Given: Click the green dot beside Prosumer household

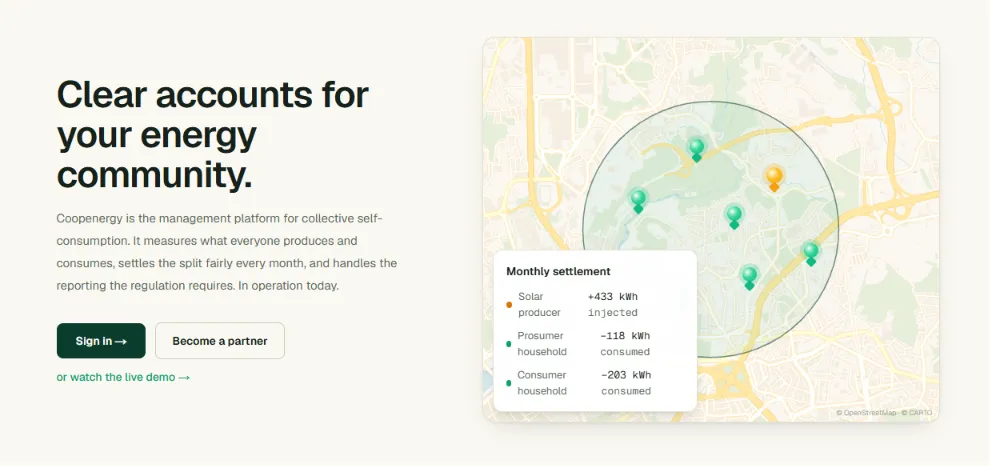Looking at the screenshot, I should pos(509,344).
